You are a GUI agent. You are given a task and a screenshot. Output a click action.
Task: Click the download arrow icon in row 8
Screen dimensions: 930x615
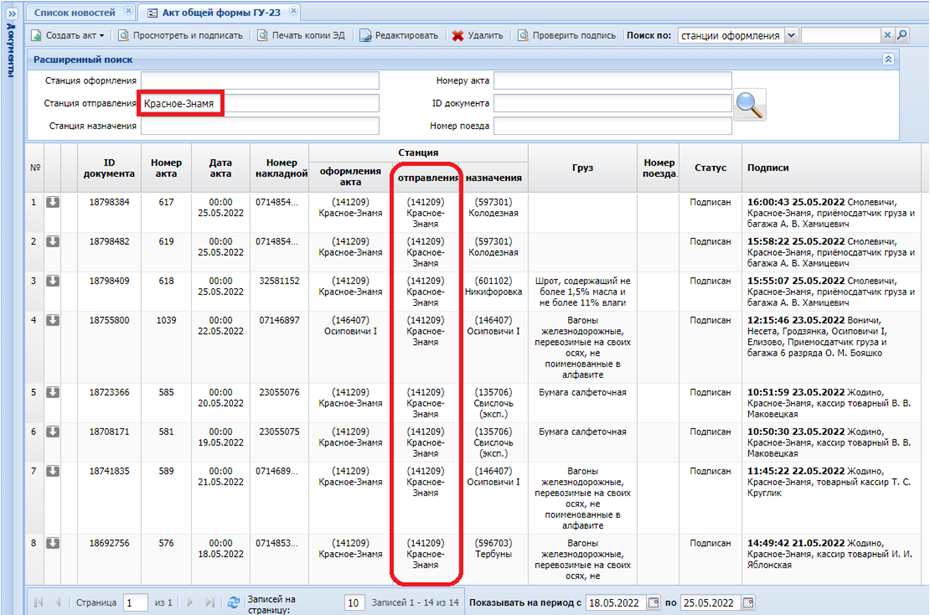(53, 543)
